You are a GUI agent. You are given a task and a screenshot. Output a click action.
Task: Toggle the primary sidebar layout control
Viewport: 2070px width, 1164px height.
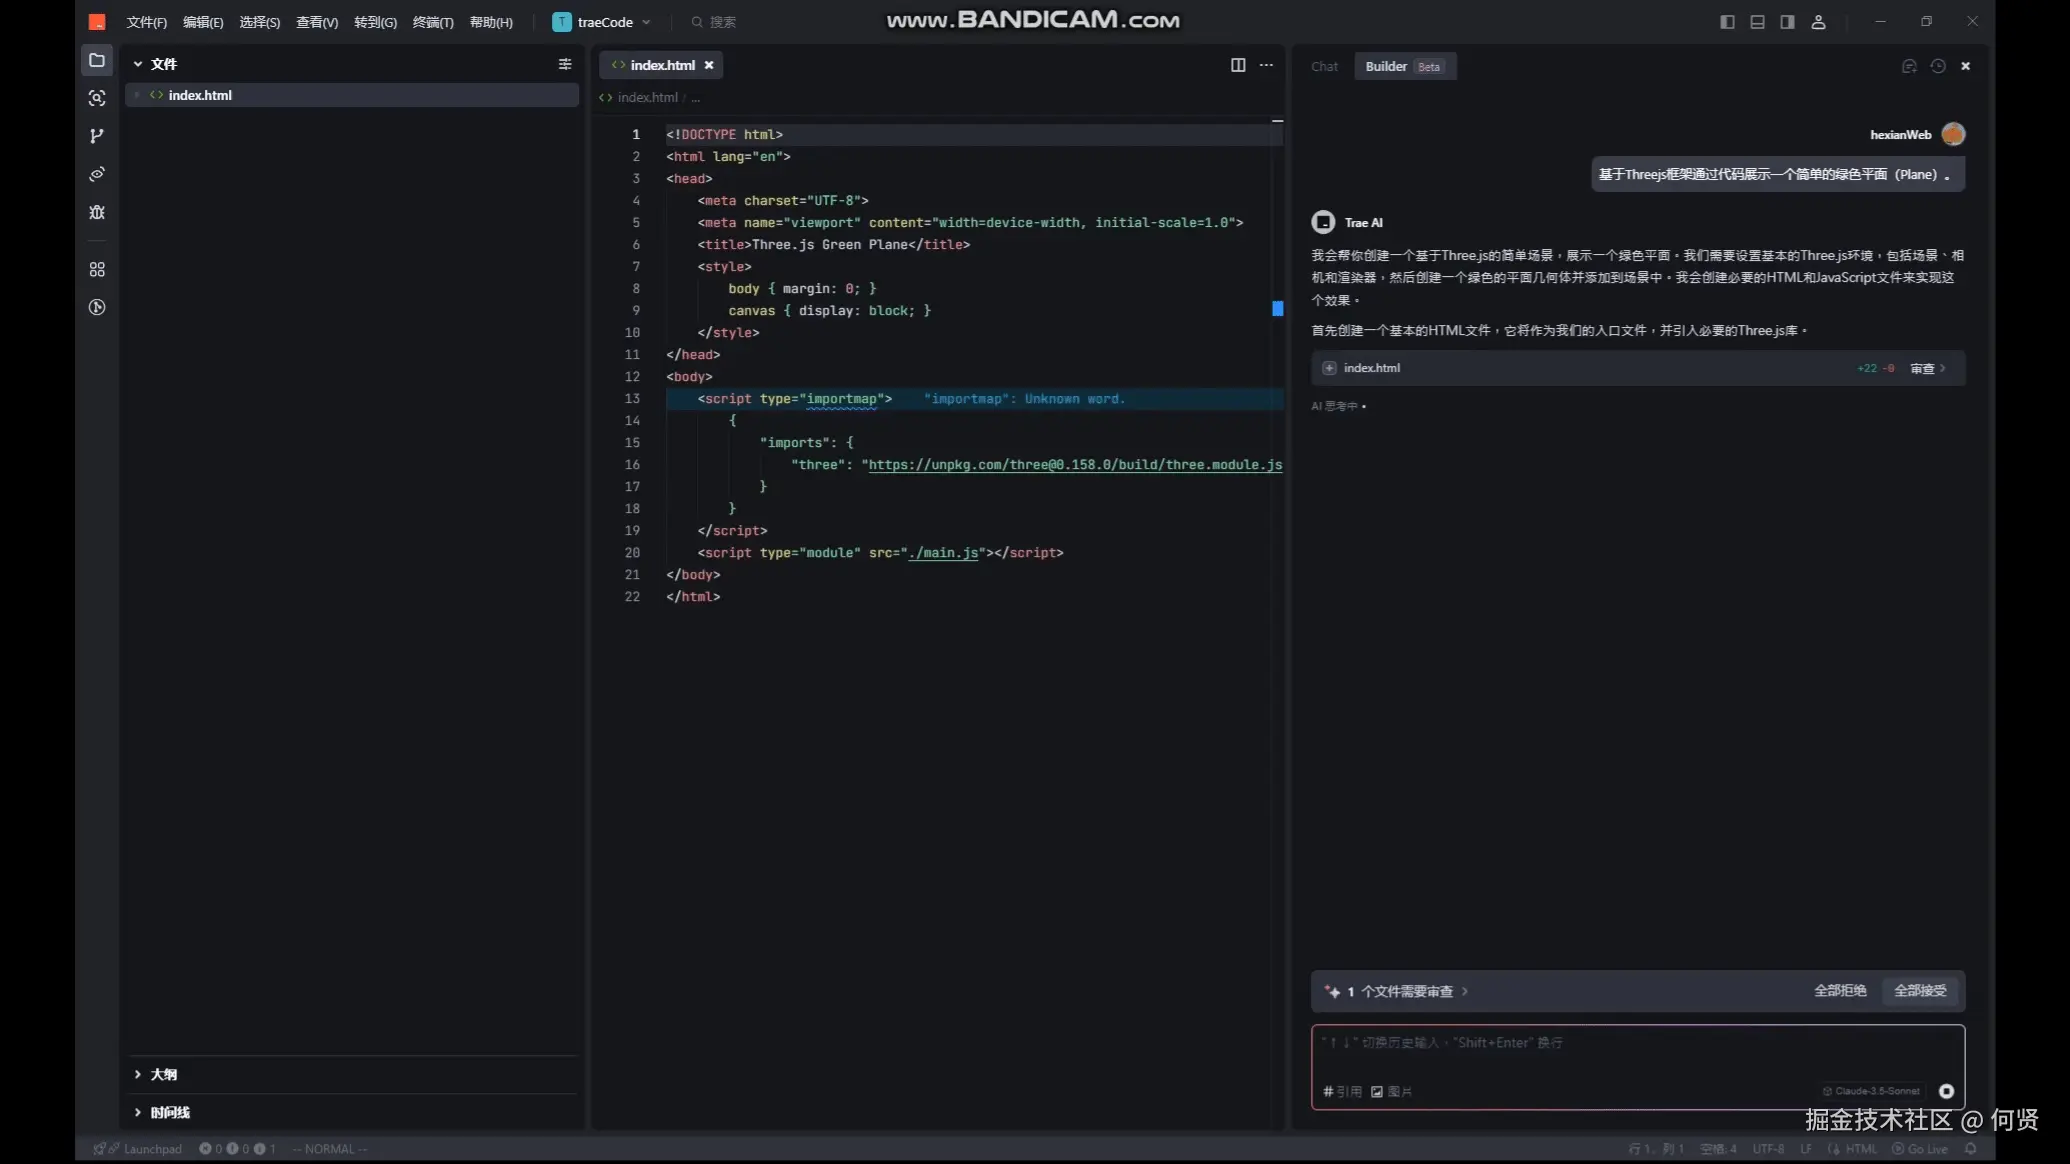click(1727, 21)
